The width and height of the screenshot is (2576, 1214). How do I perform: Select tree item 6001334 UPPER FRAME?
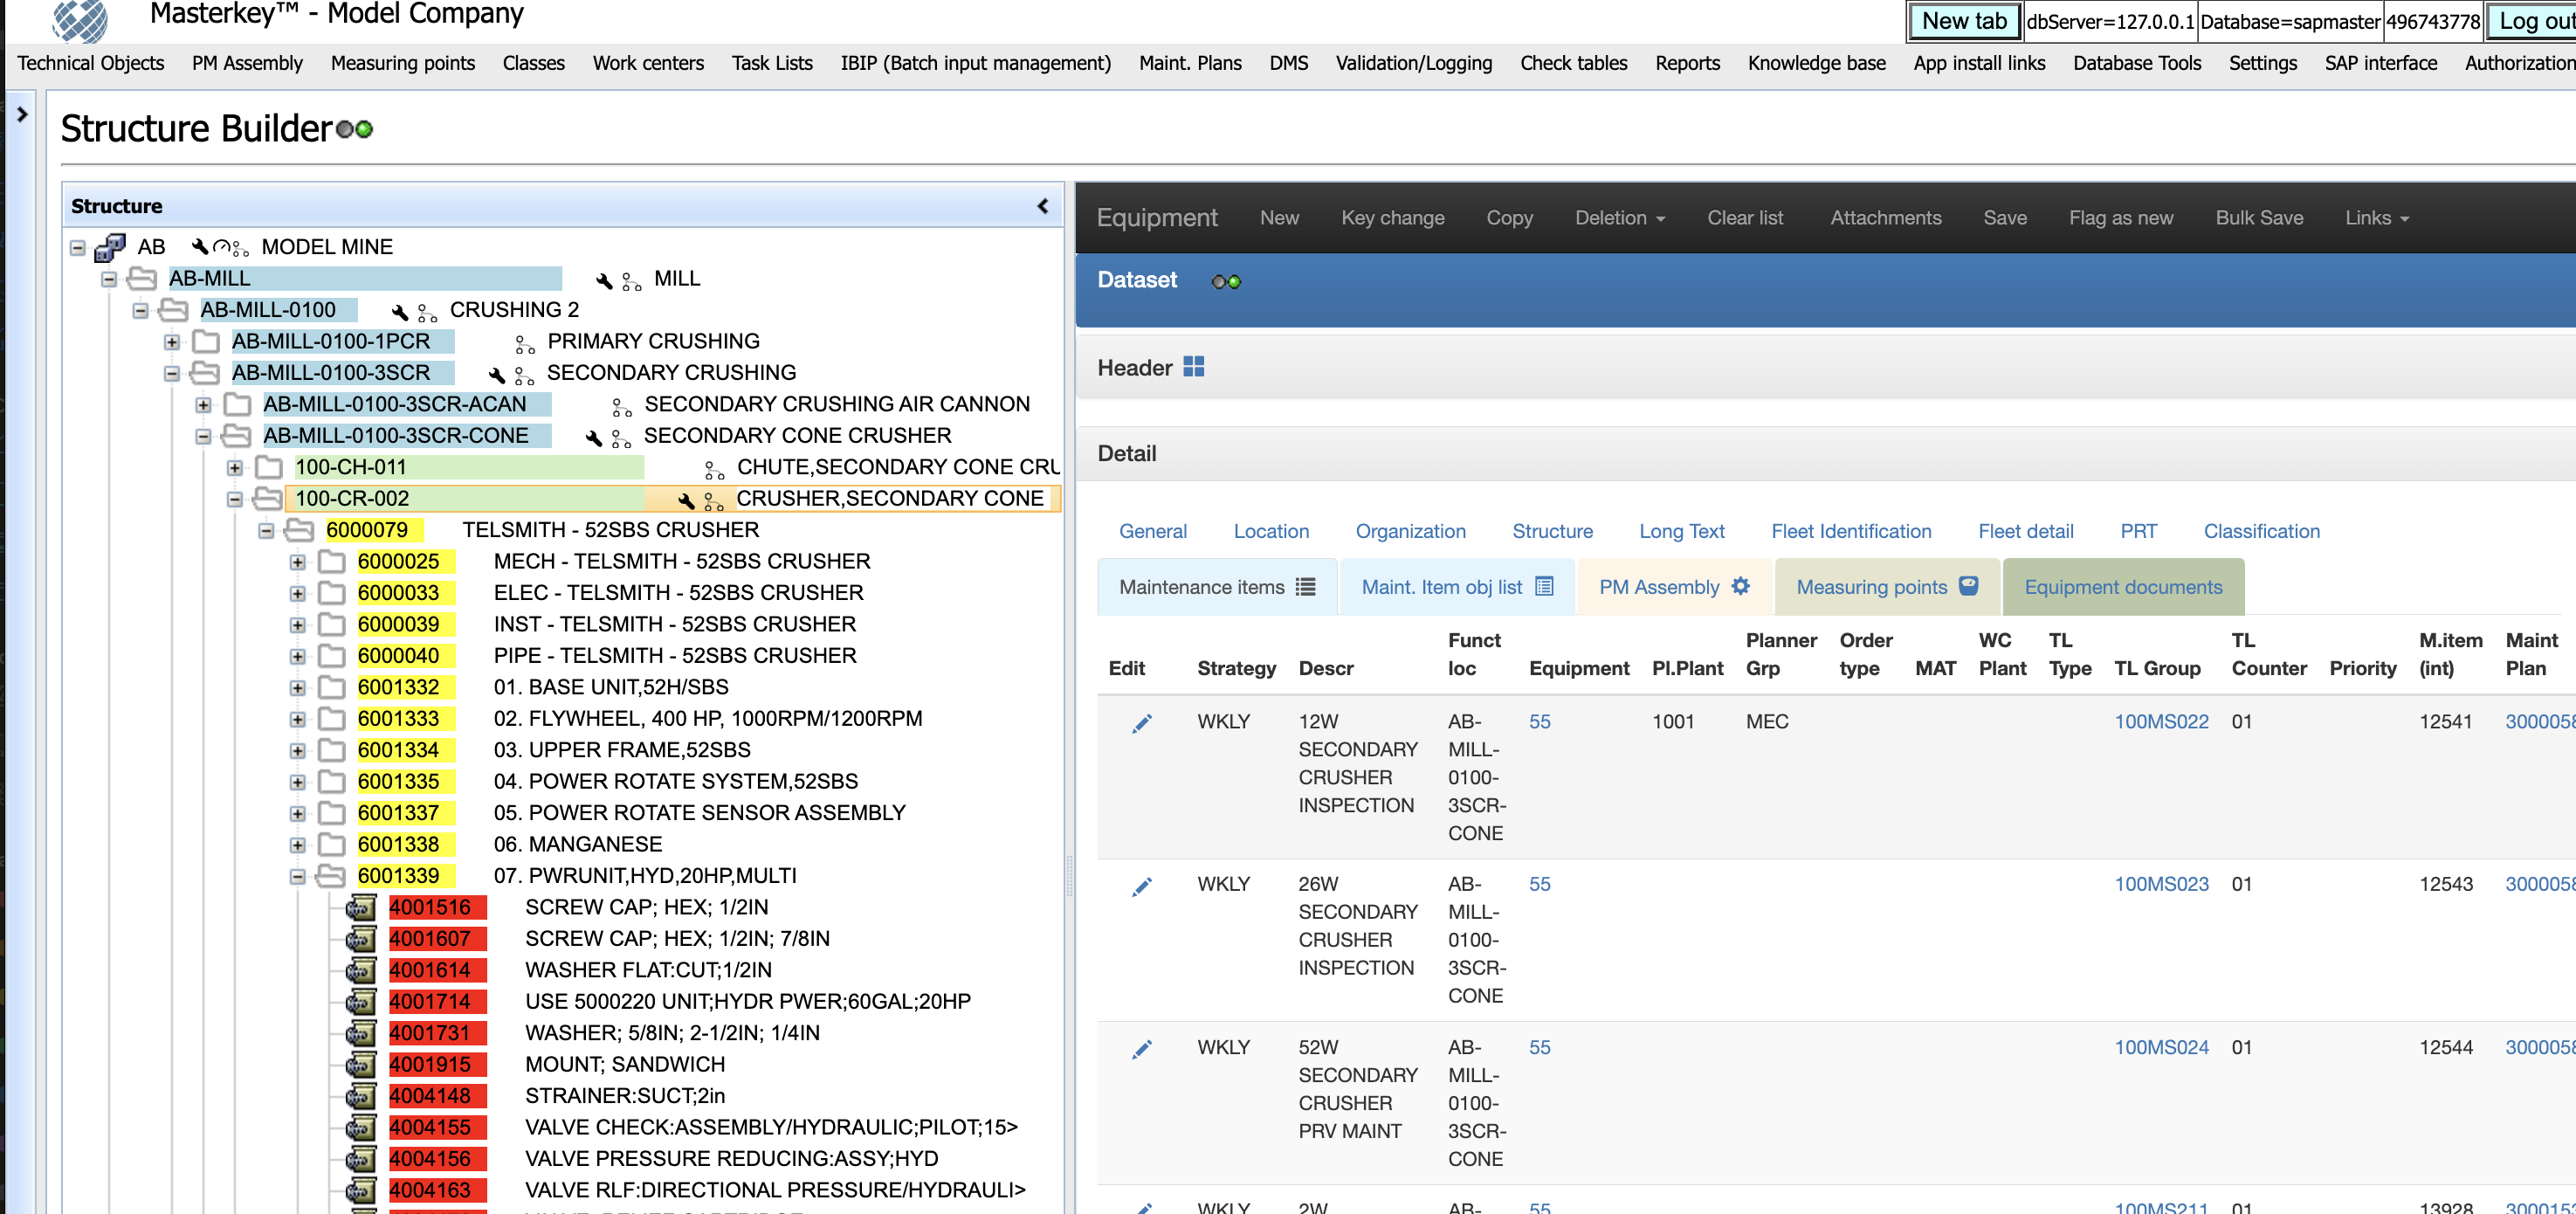[x=398, y=750]
